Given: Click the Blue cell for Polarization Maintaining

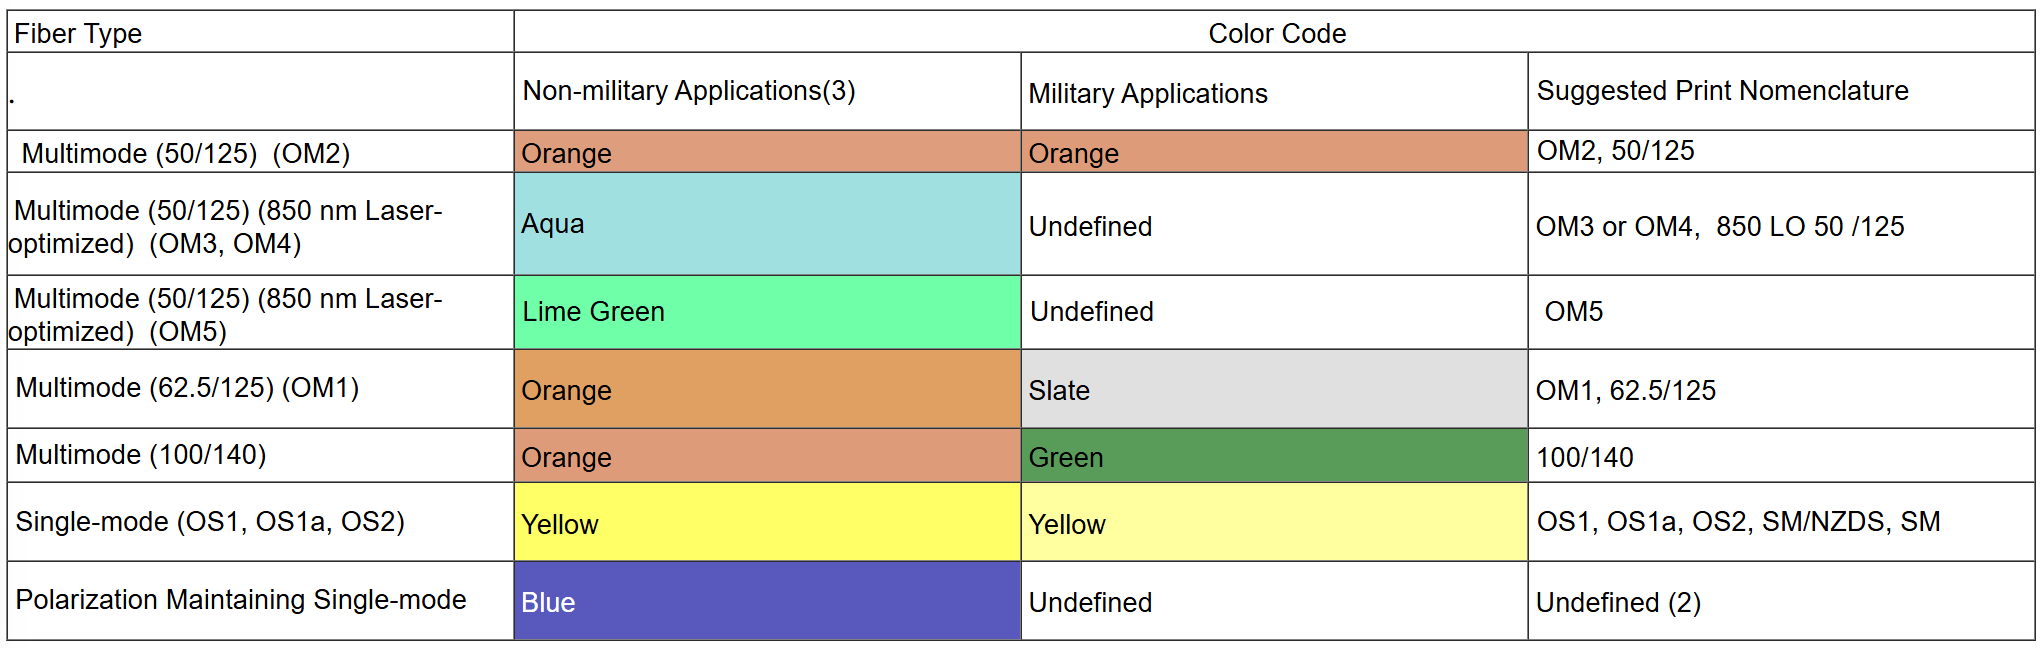Looking at the screenshot, I should click(x=767, y=600).
